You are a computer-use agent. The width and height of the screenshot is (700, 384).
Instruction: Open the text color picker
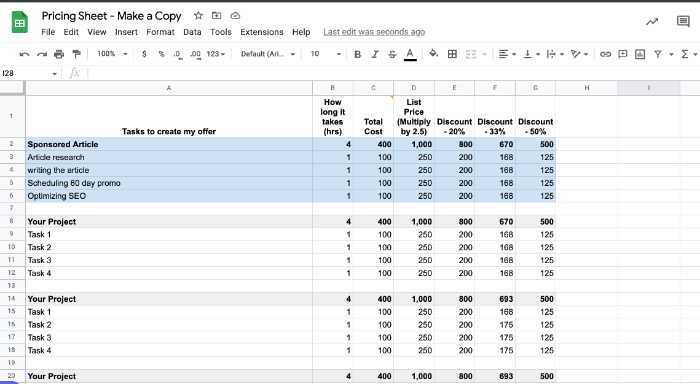[x=410, y=54]
